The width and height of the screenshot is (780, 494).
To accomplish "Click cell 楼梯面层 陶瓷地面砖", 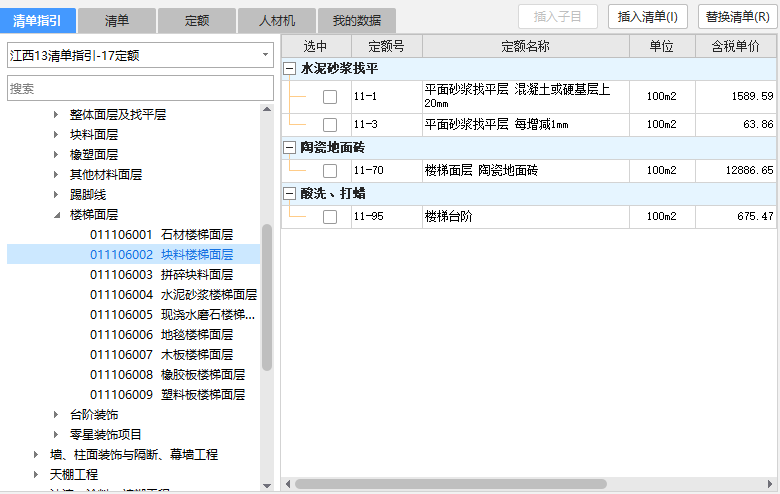I will (x=526, y=171).
